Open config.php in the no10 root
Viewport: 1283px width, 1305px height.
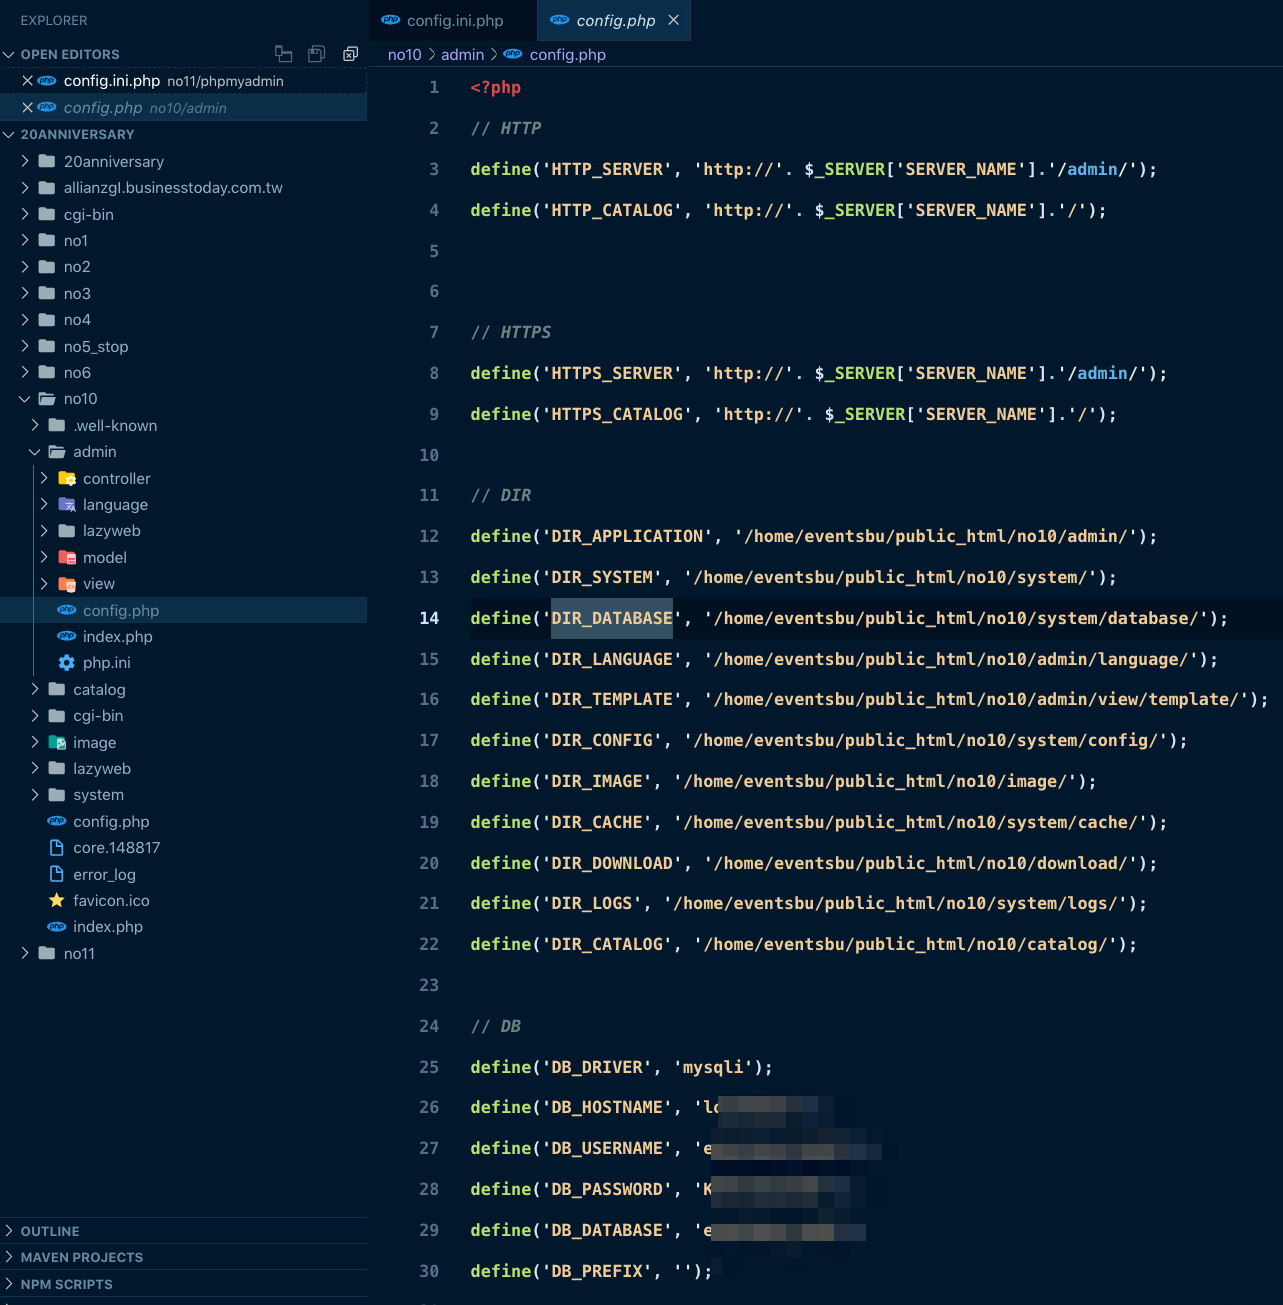tap(111, 821)
